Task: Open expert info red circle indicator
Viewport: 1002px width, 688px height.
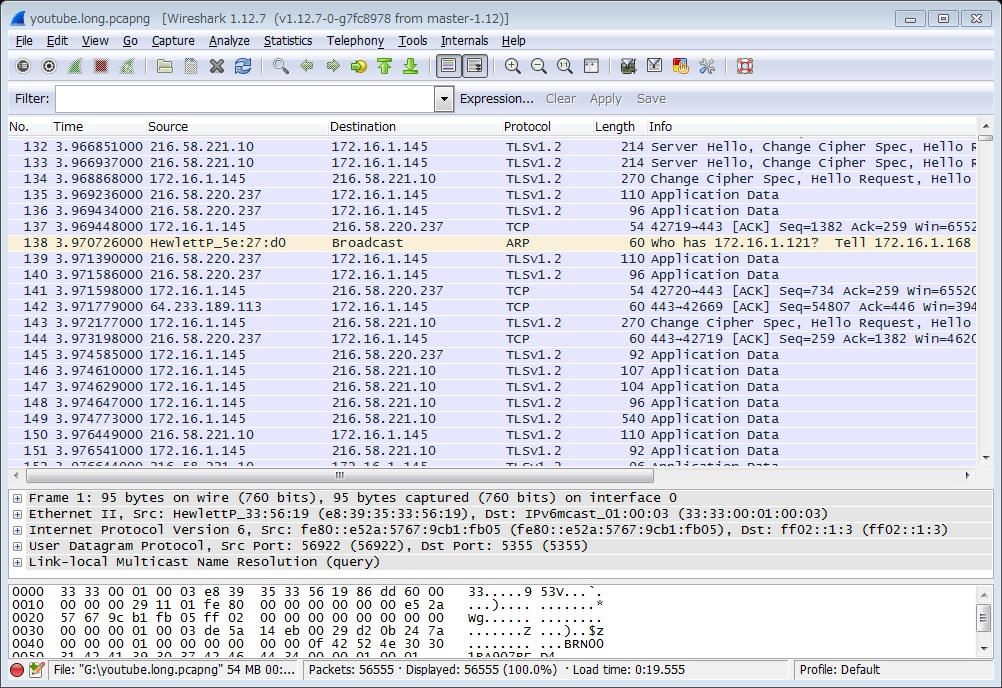Action: [x=17, y=669]
